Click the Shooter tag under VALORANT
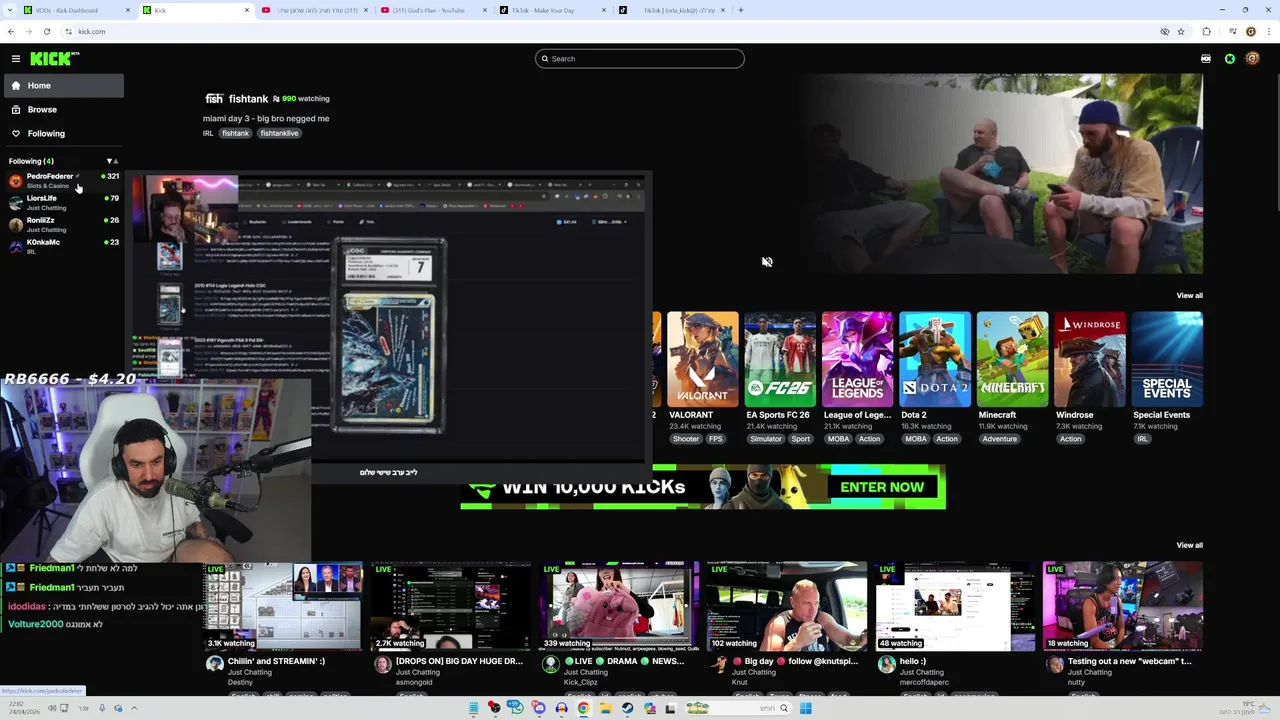1280x720 pixels. click(686, 439)
